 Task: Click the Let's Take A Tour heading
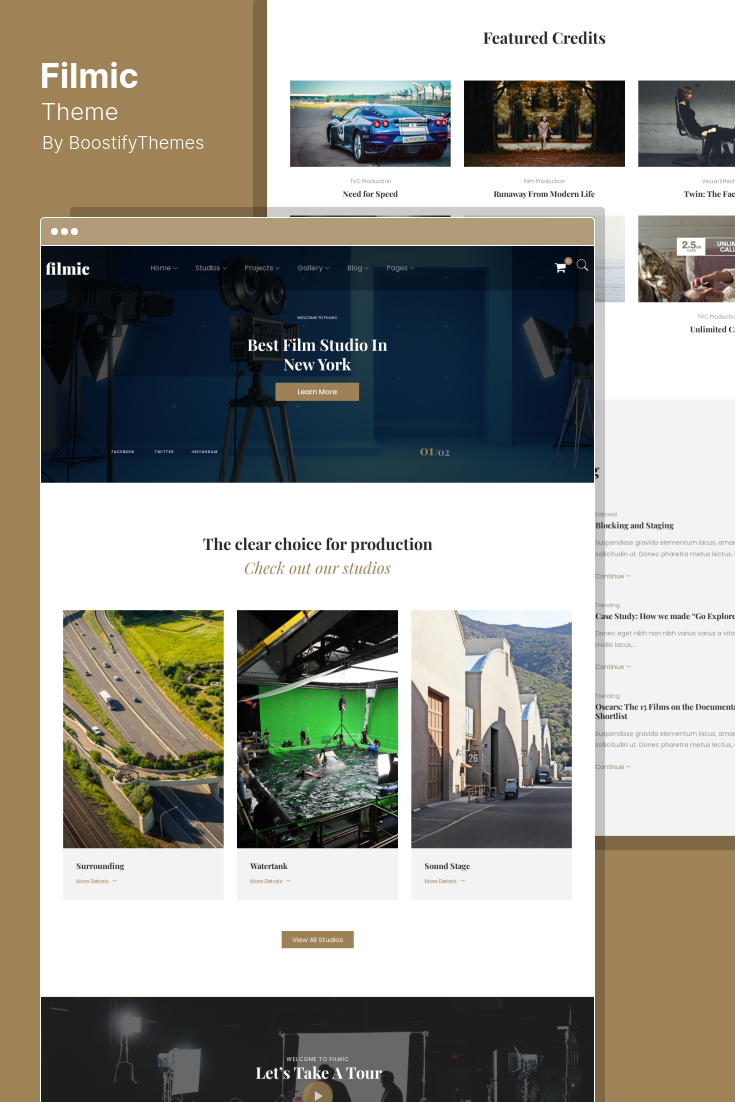click(x=318, y=1073)
